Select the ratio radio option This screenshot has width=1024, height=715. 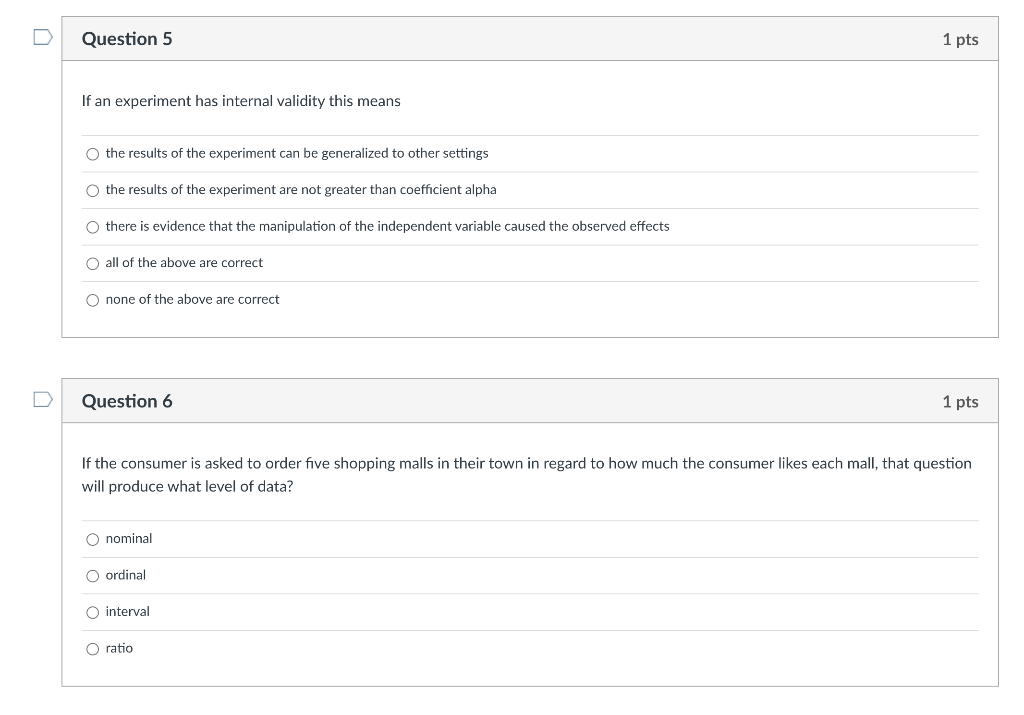point(93,649)
